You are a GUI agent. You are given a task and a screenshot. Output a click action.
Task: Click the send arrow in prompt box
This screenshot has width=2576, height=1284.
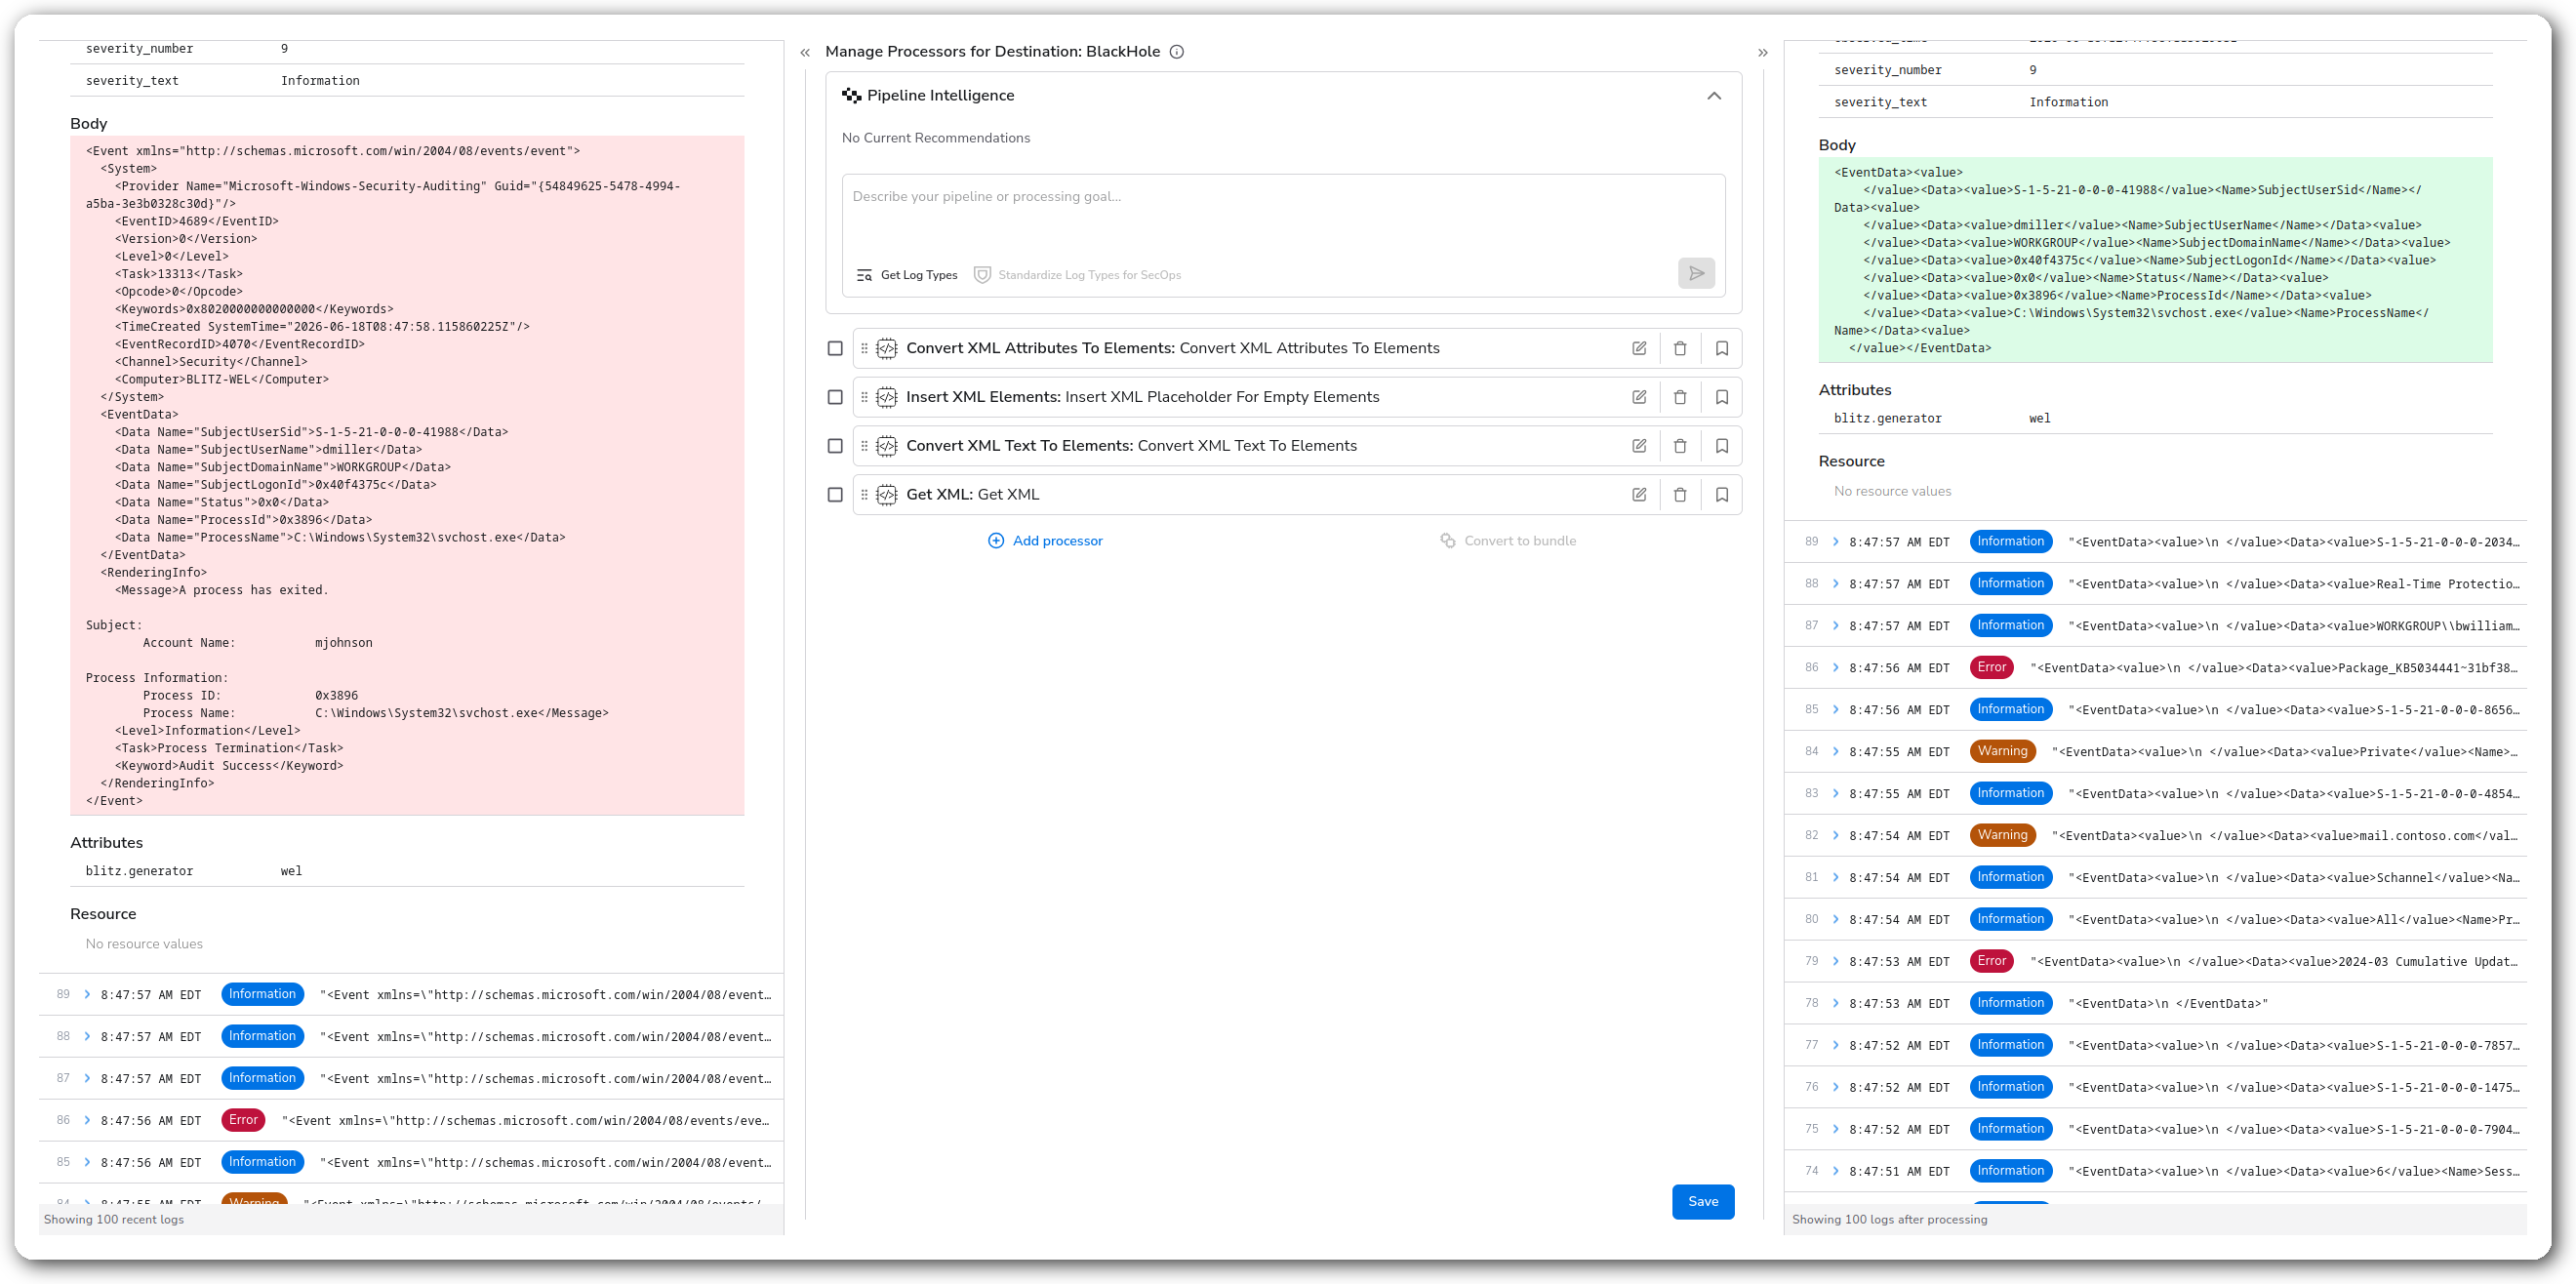click(1696, 273)
